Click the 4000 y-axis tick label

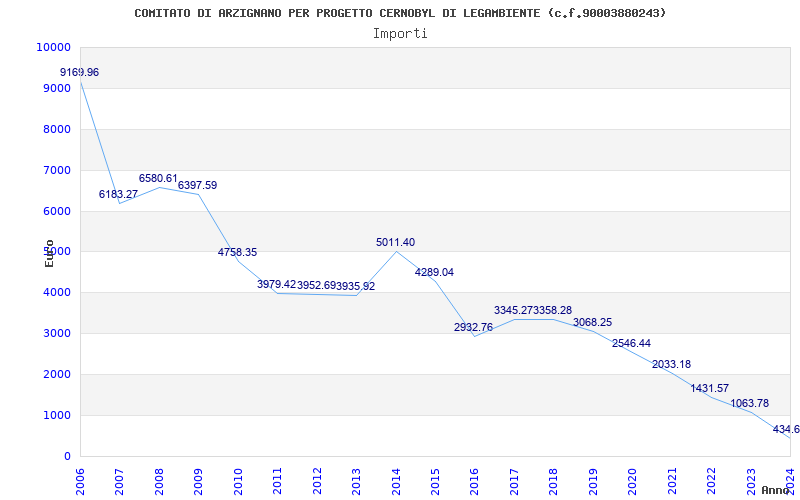pos(56,293)
